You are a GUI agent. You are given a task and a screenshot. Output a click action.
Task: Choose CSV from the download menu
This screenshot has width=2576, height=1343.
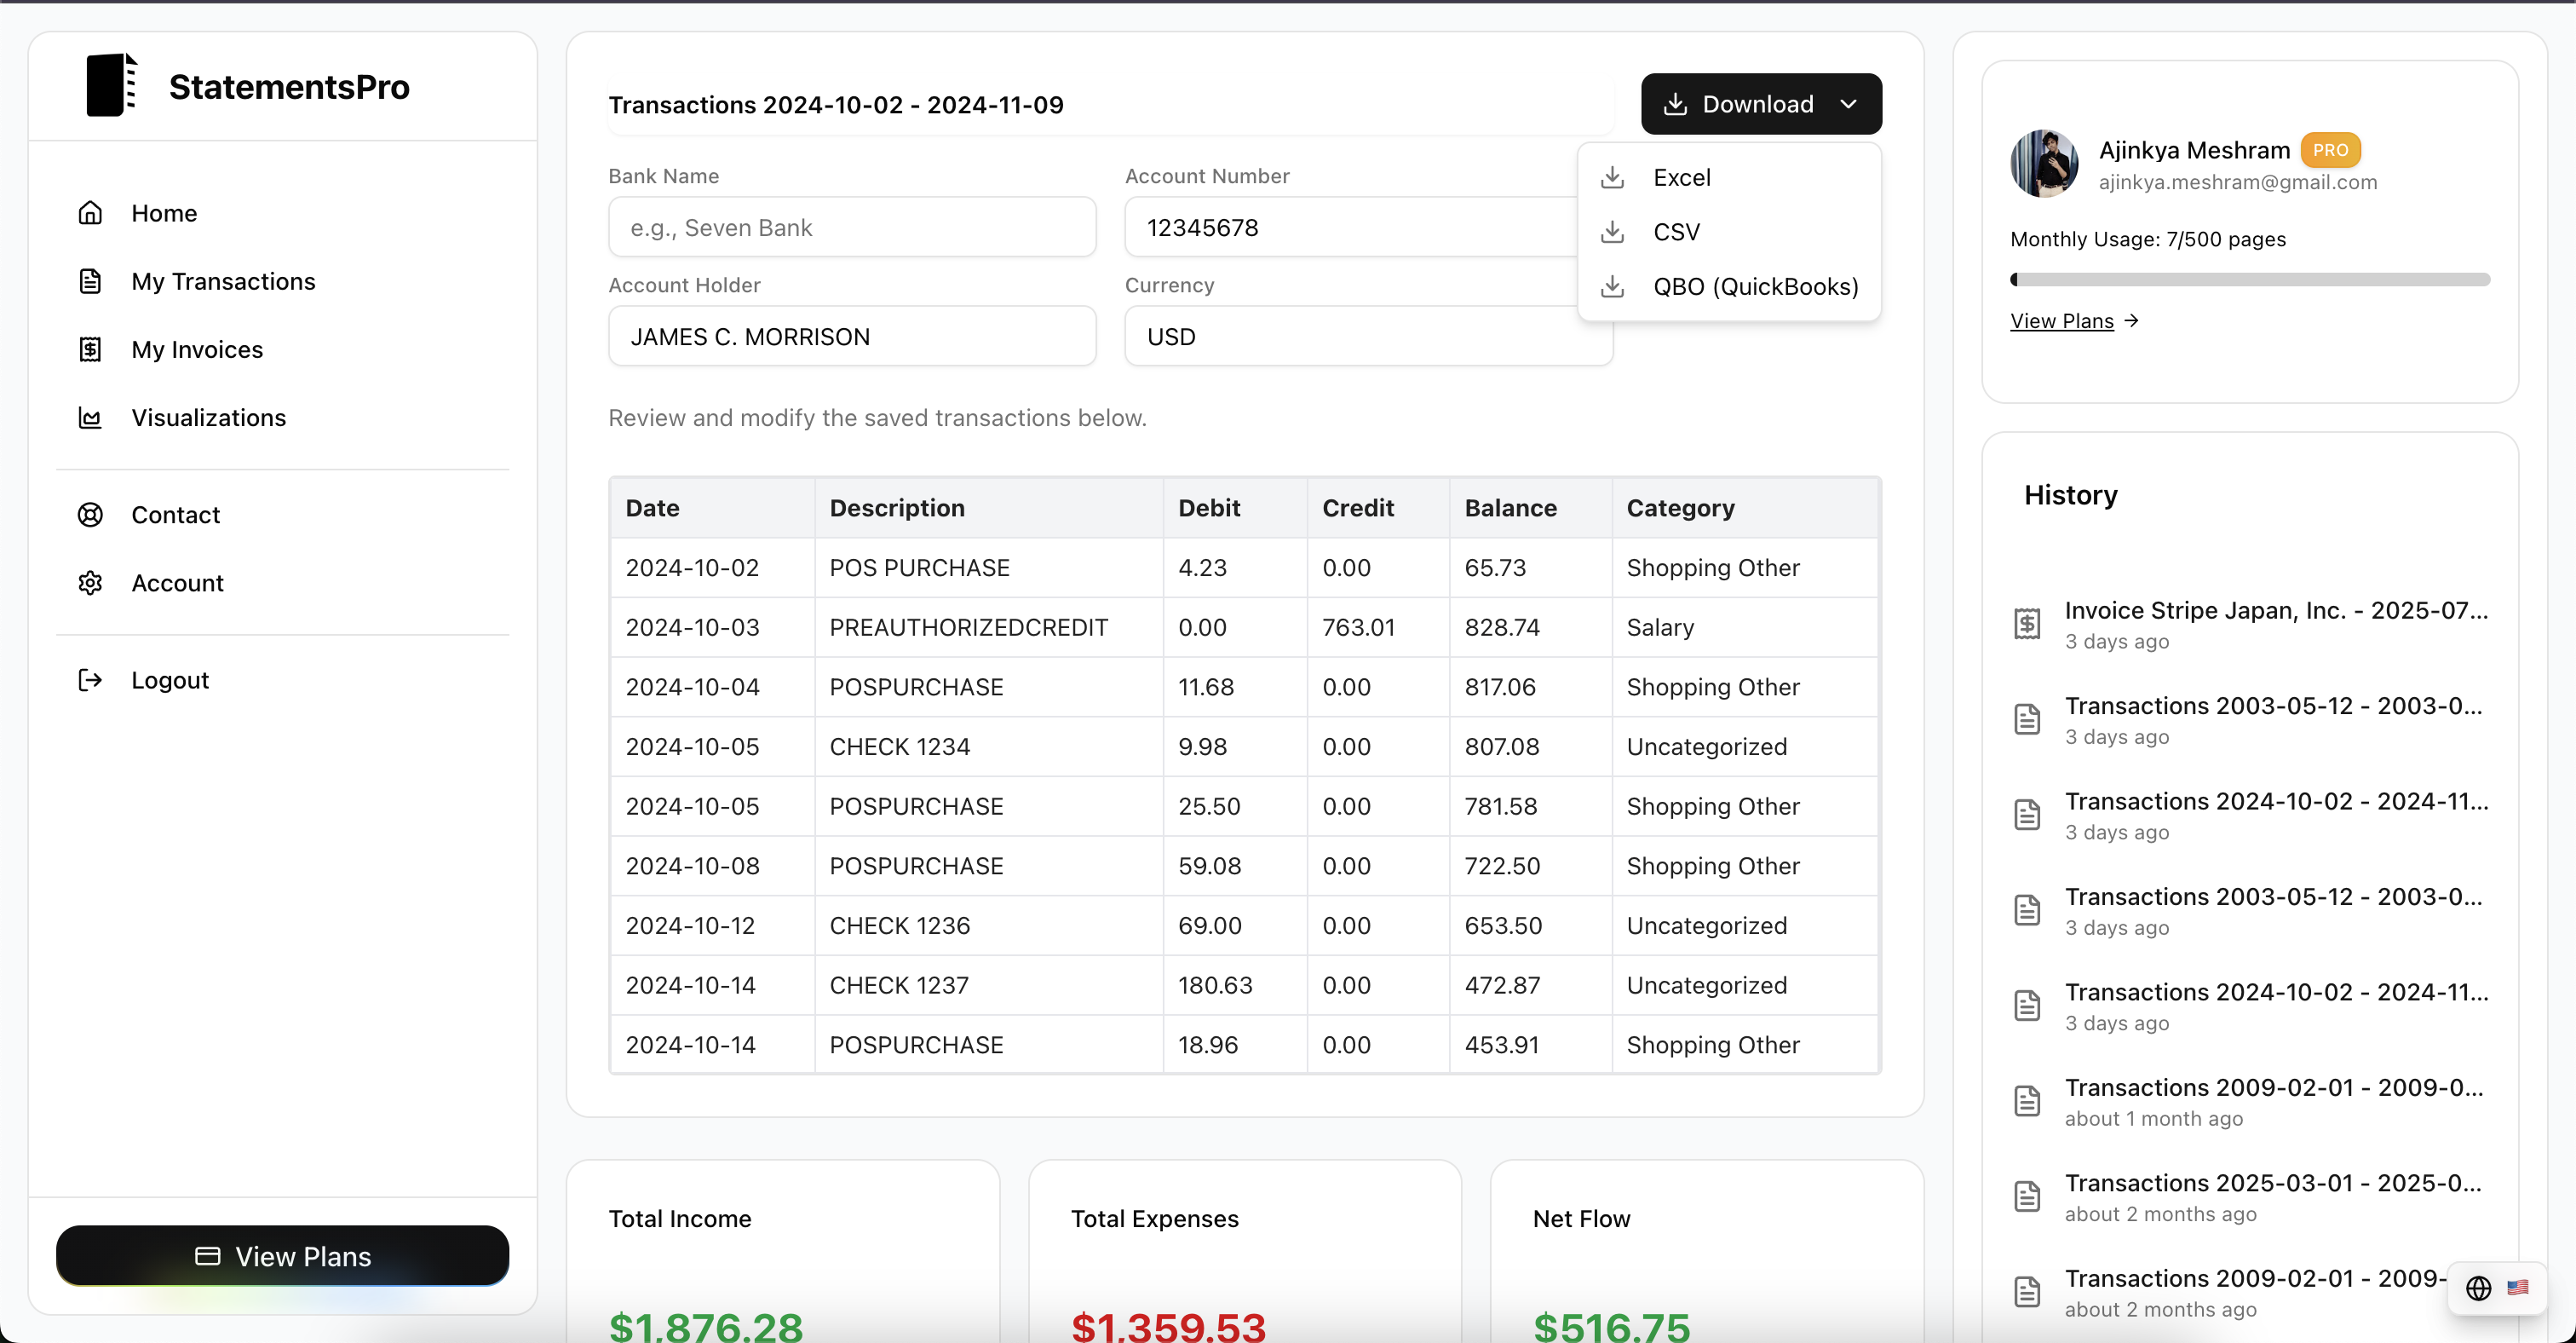1679,231
